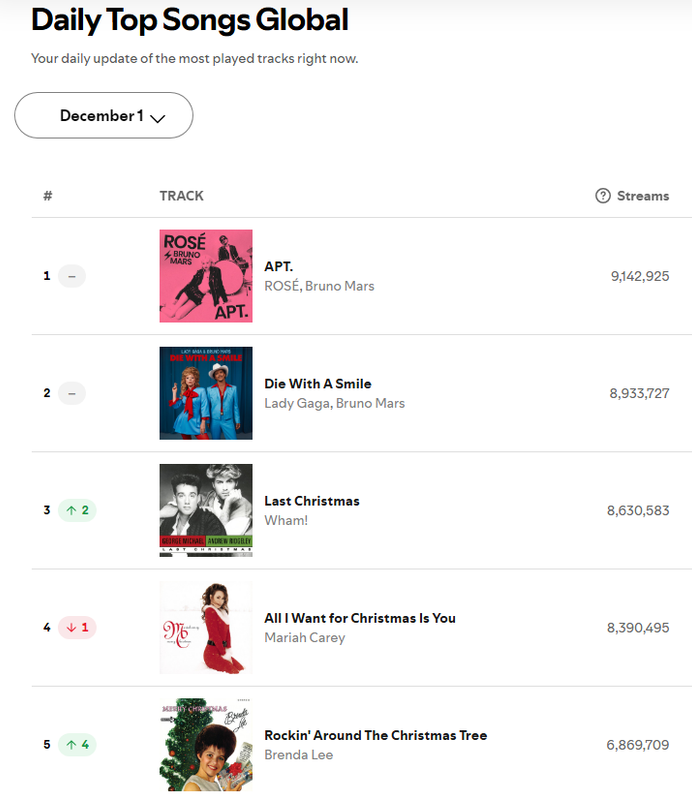Select the Last Christmas Wham! cover image
Image resolution: width=692 pixels, height=800 pixels.
pyautogui.click(x=206, y=510)
